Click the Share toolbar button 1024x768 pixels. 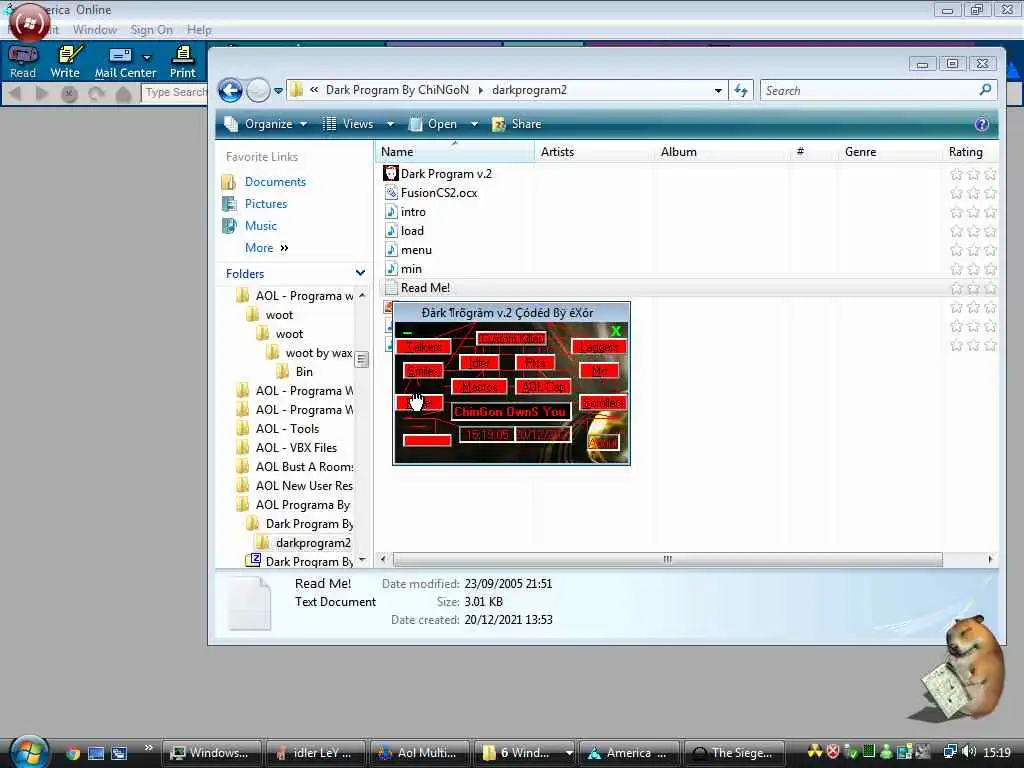[517, 124]
